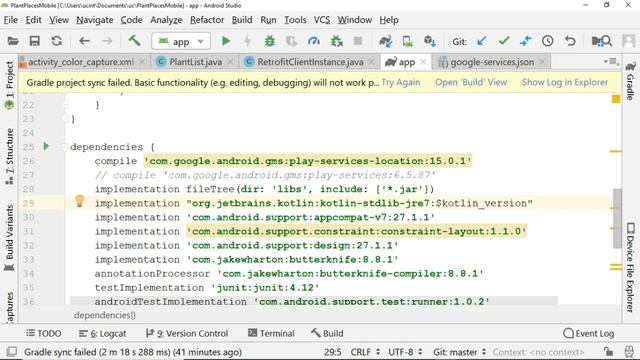Image resolution: width=640 pixels, height=360 pixels.
Task: Open Version Control tool window
Action: (x=187, y=333)
